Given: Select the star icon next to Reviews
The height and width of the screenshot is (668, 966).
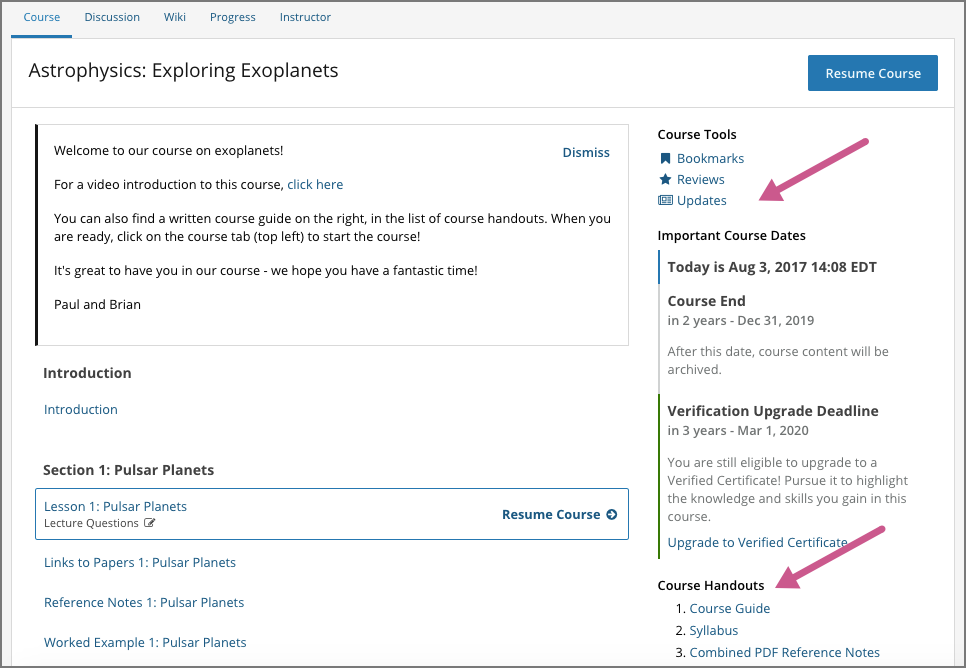Looking at the screenshot, I should coord(664,179).
